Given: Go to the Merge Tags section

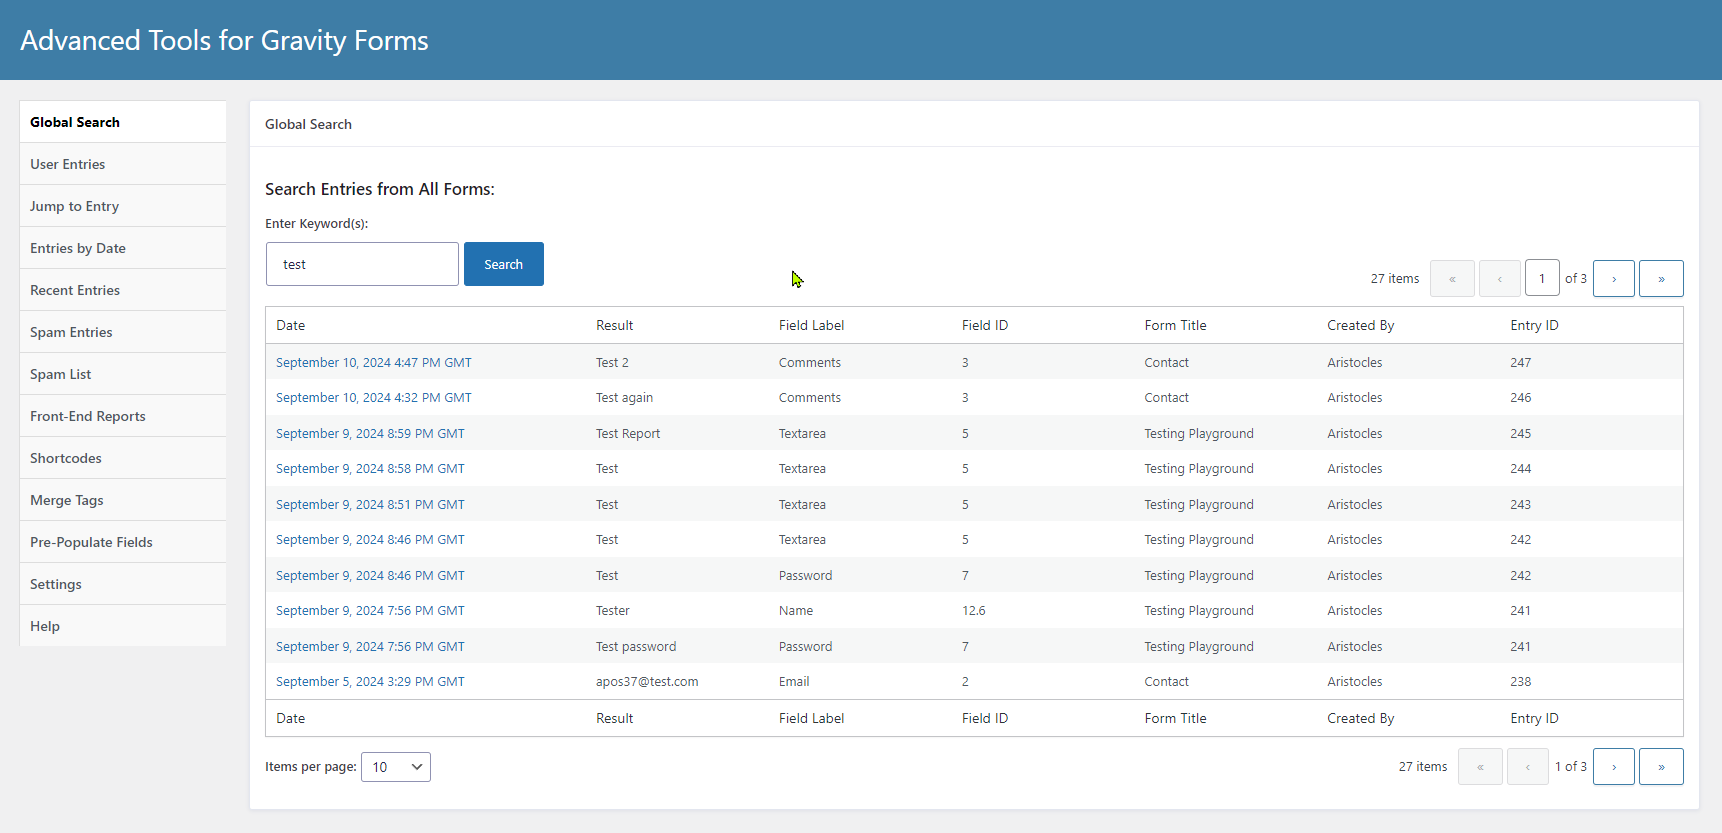Looking at the screenshot, I should [67, 500].
